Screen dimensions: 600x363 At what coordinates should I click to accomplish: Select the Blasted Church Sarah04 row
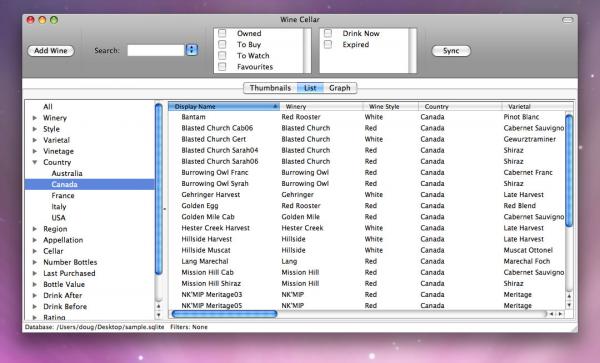367,150
